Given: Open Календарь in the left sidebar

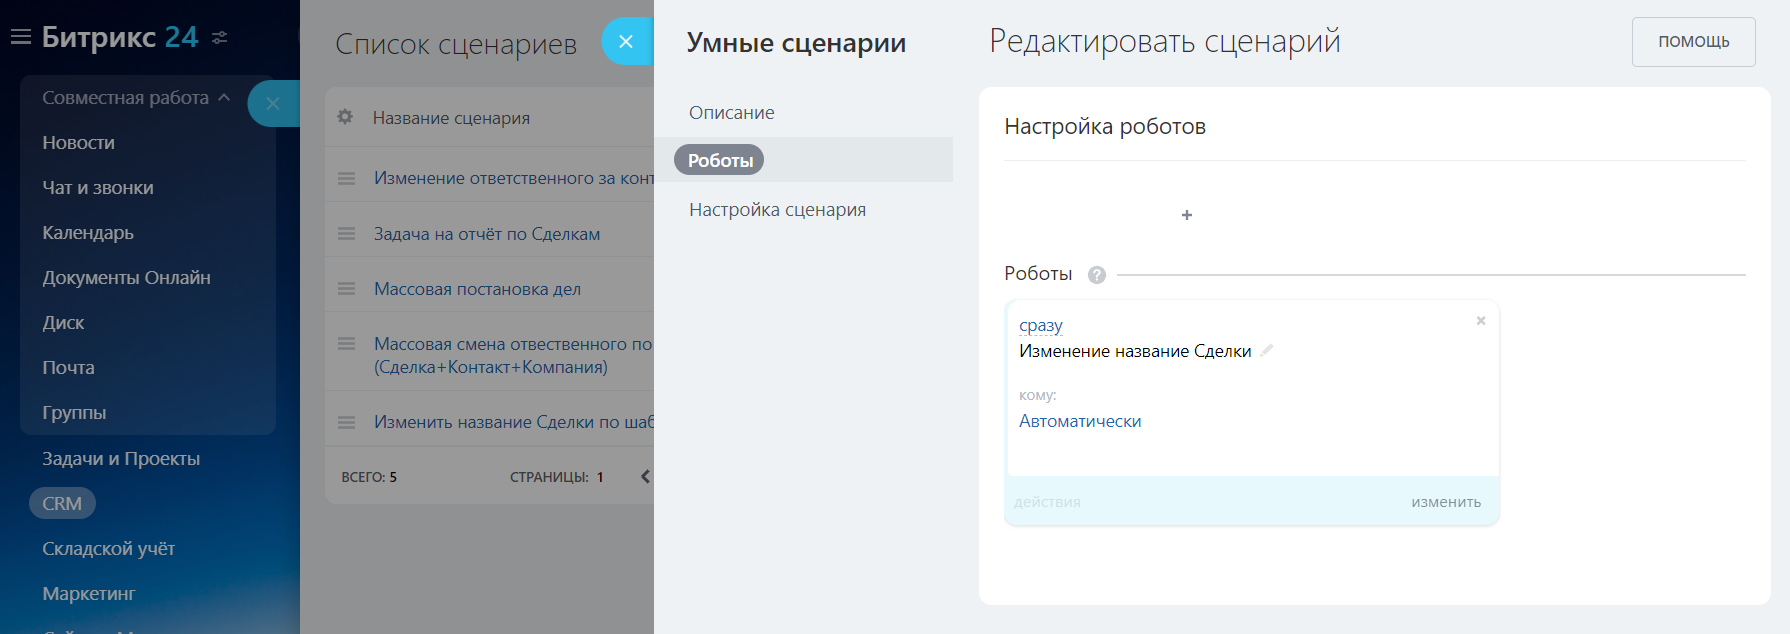Looking at the screenshot, I should point(88,233).
